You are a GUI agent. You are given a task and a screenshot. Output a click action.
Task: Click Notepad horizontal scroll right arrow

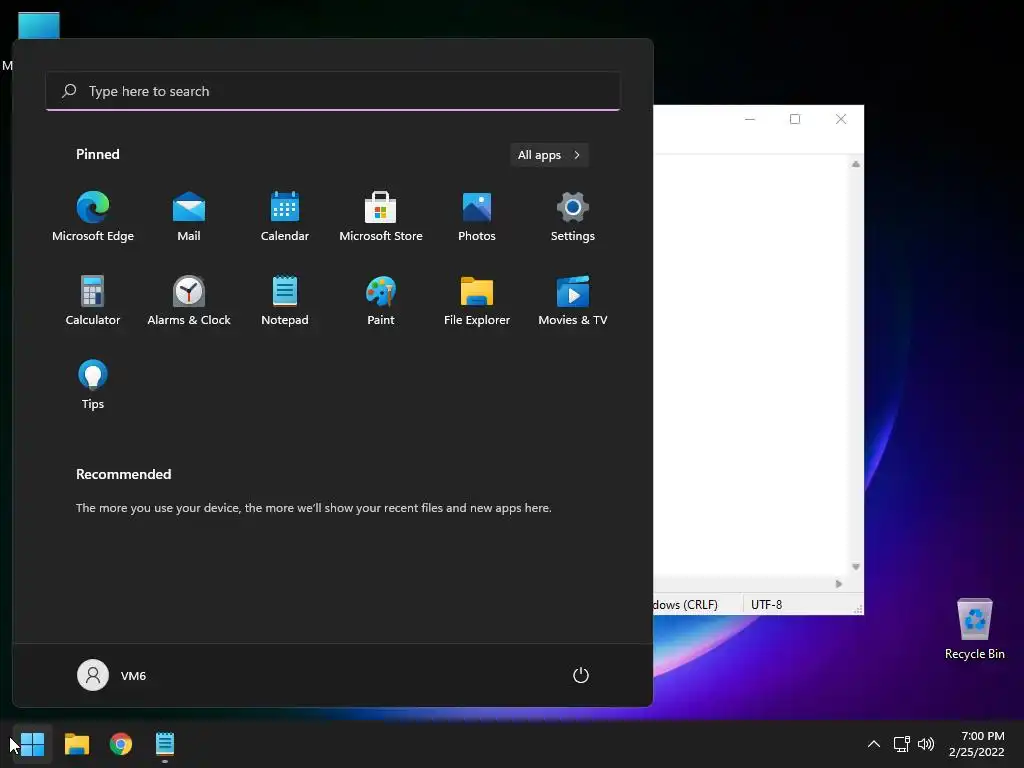(x=839, y=584)
